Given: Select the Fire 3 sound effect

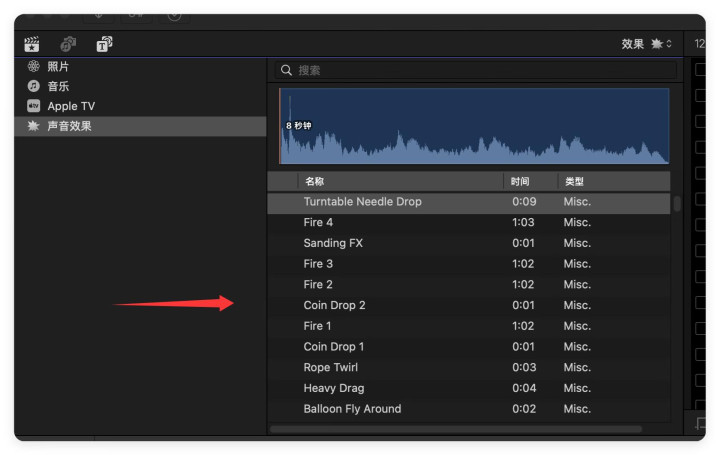Looking at the screenshot, I should [469, 264].
